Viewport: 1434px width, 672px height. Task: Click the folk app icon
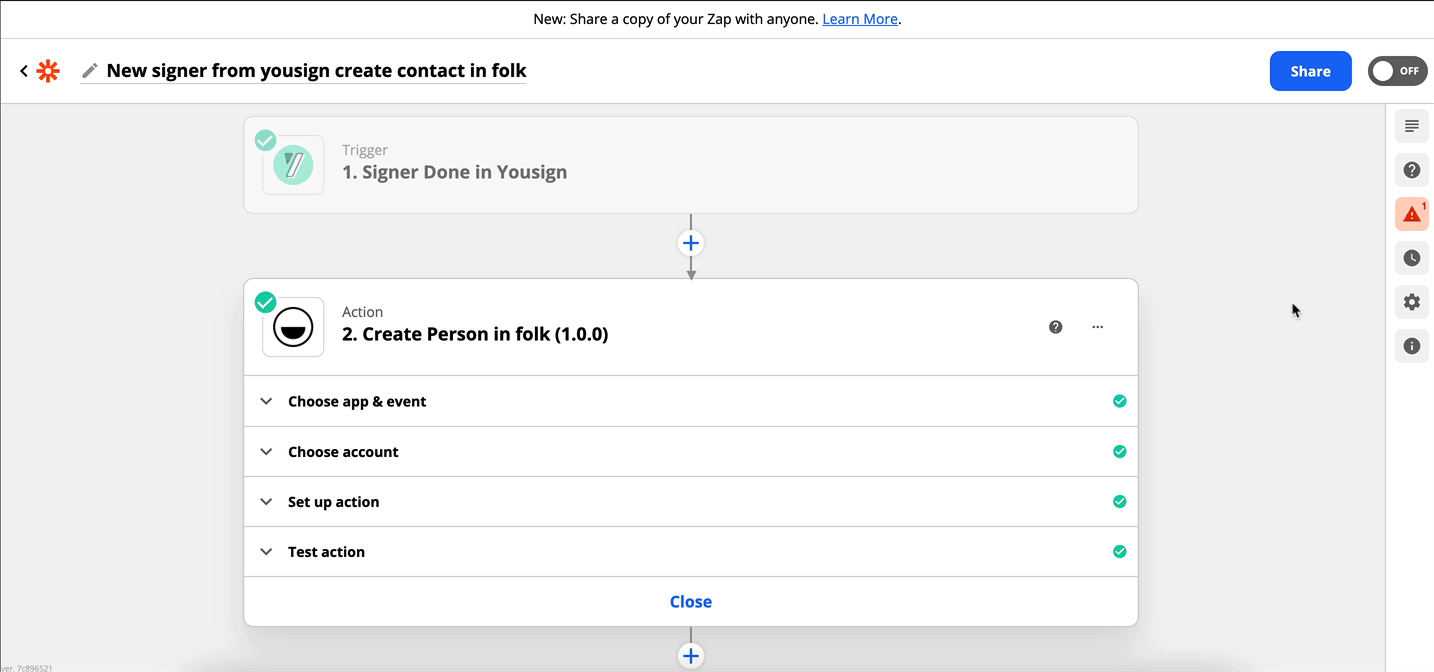[293, 327]
